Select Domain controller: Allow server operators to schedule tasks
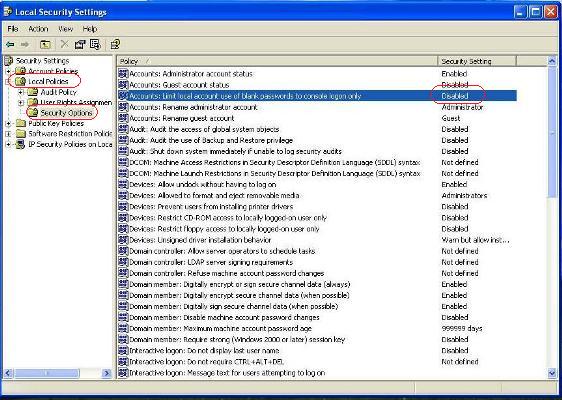 pos(317,251)
